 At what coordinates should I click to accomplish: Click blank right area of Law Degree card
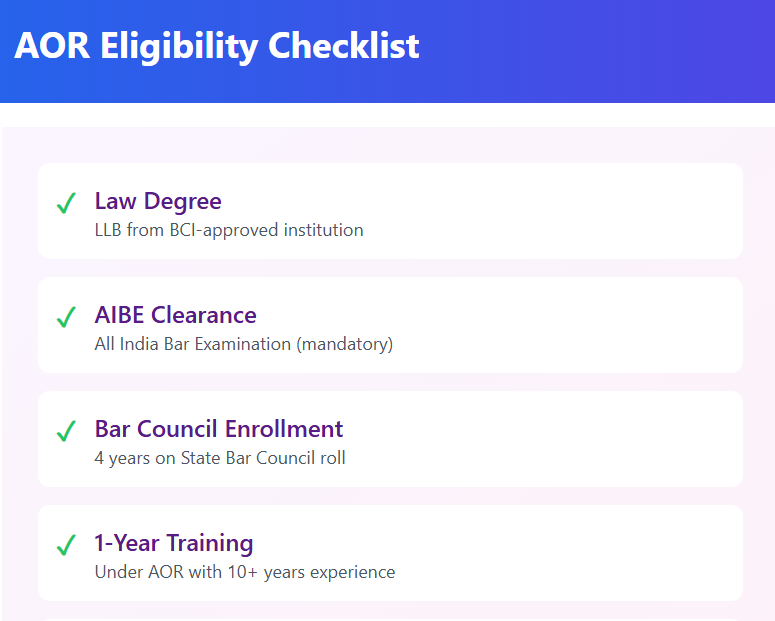coord(600,211)
